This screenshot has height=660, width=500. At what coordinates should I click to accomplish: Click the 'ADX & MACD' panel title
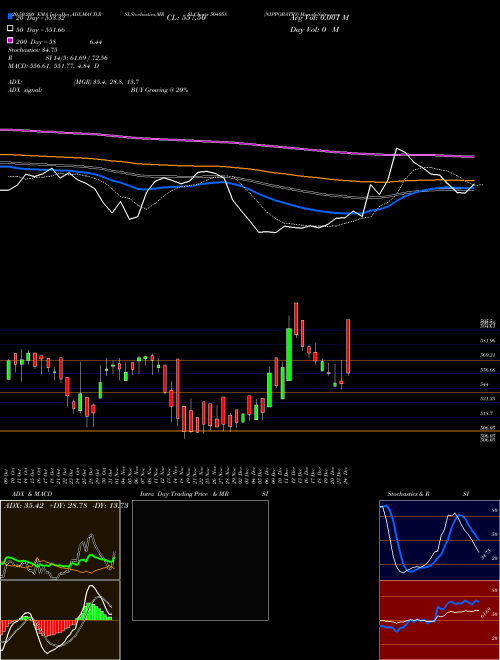(32, 494)
